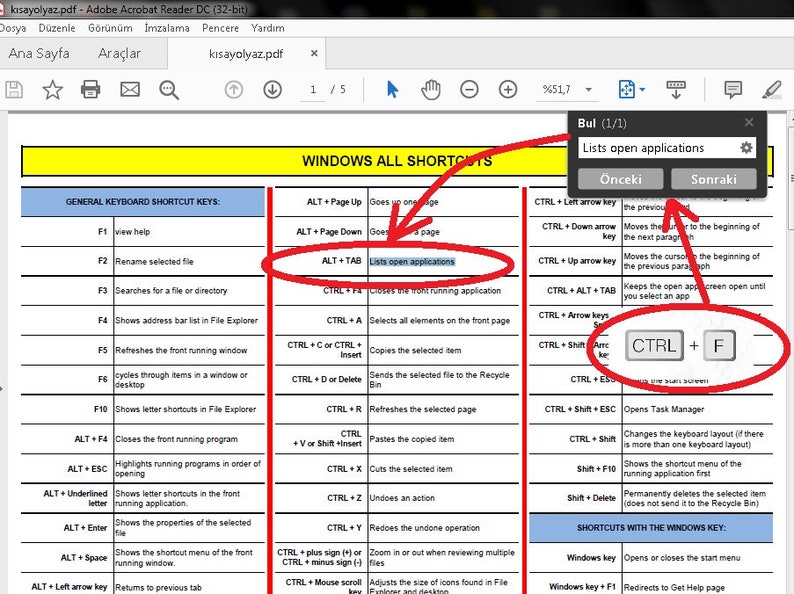Send file by email envelope icon
794x594 pixels.
point(130,90)
